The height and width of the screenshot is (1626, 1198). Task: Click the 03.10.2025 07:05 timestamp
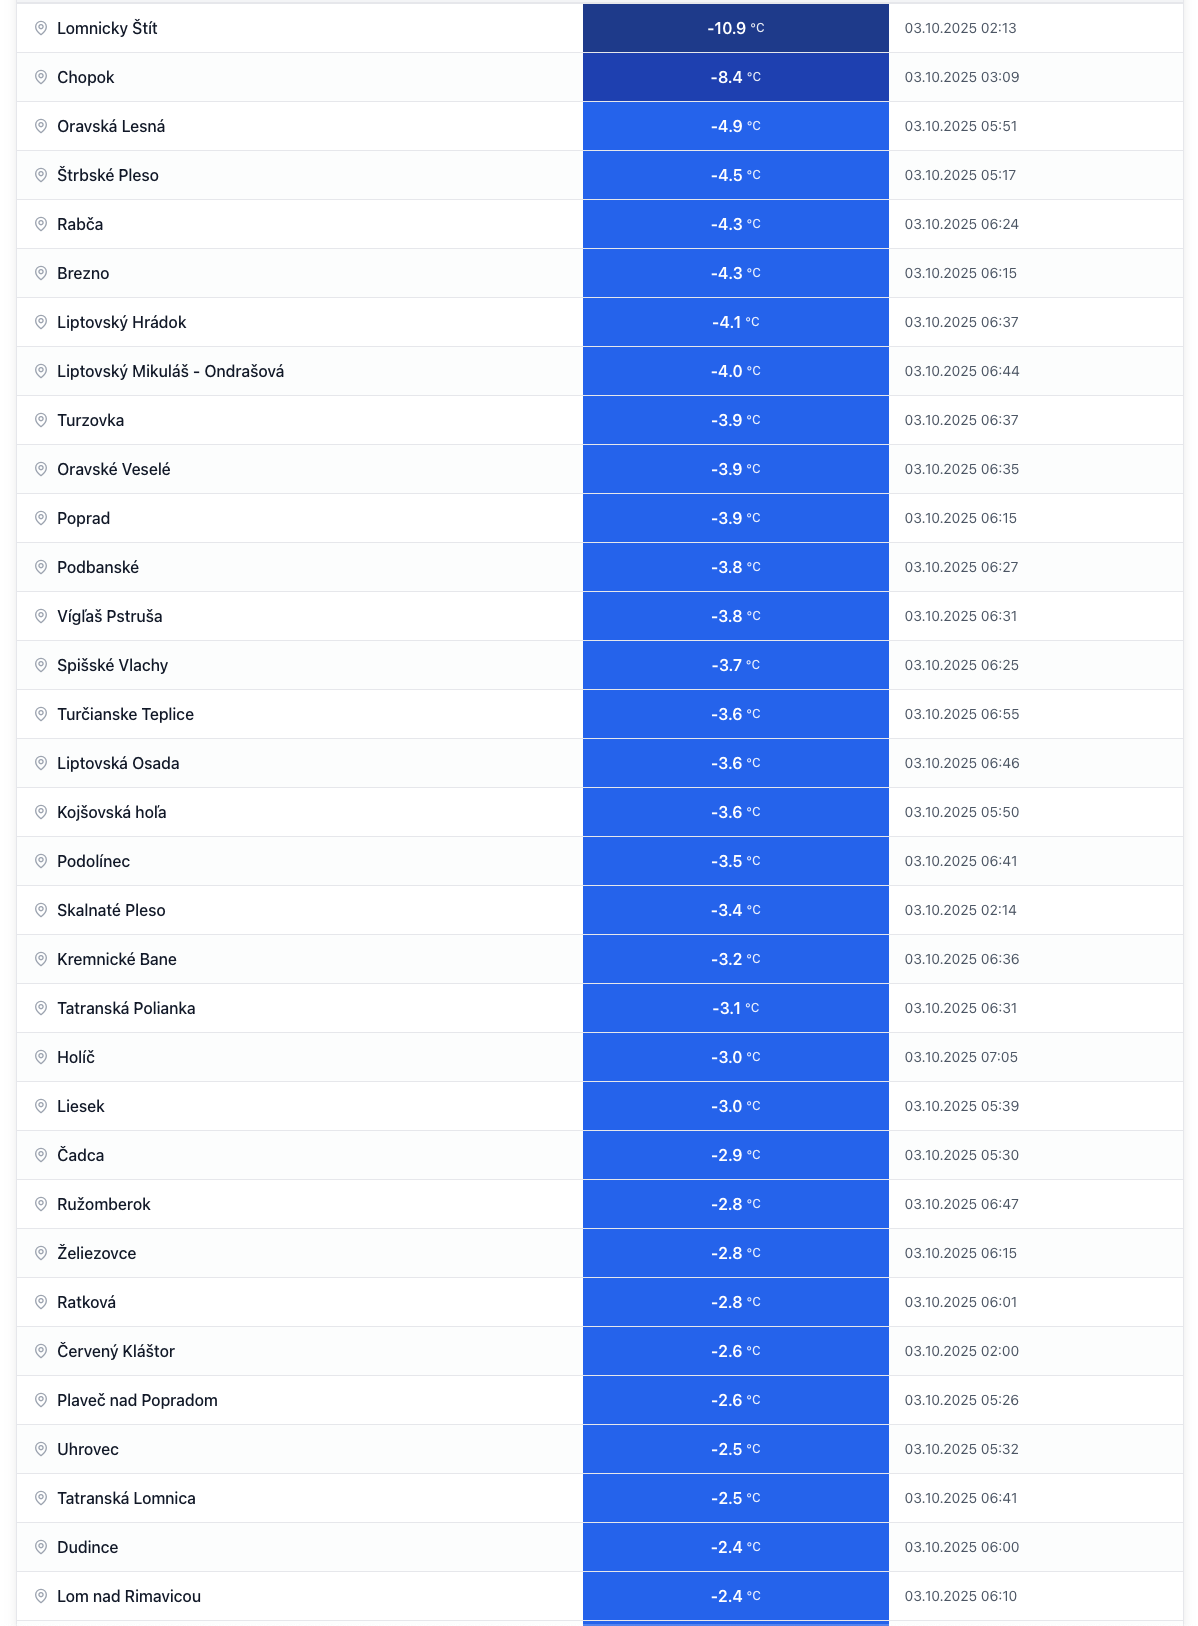point(961,1057)
